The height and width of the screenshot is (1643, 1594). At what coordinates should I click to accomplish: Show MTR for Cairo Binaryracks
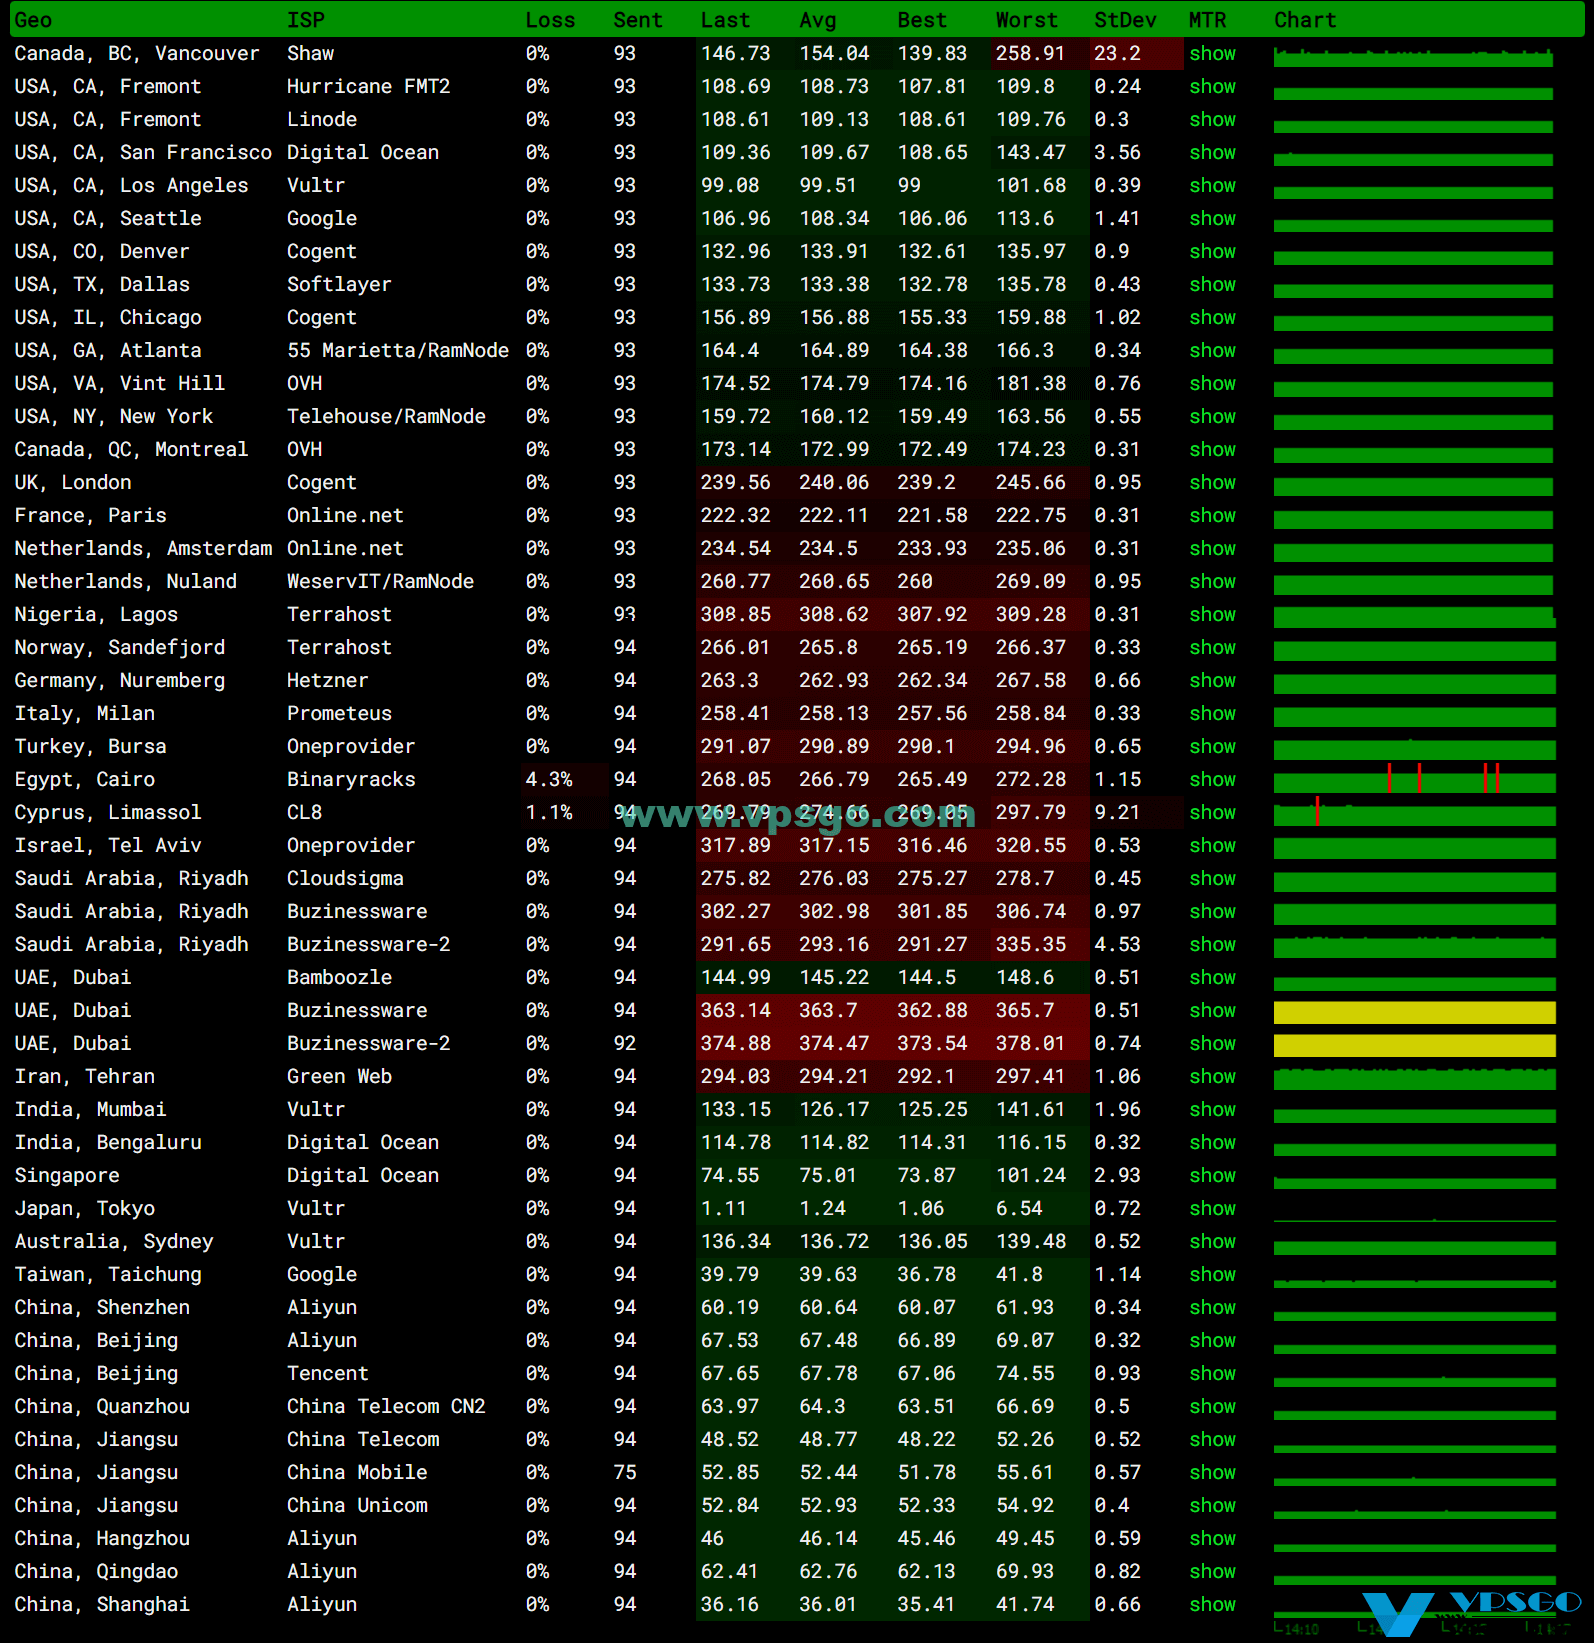1212,780
